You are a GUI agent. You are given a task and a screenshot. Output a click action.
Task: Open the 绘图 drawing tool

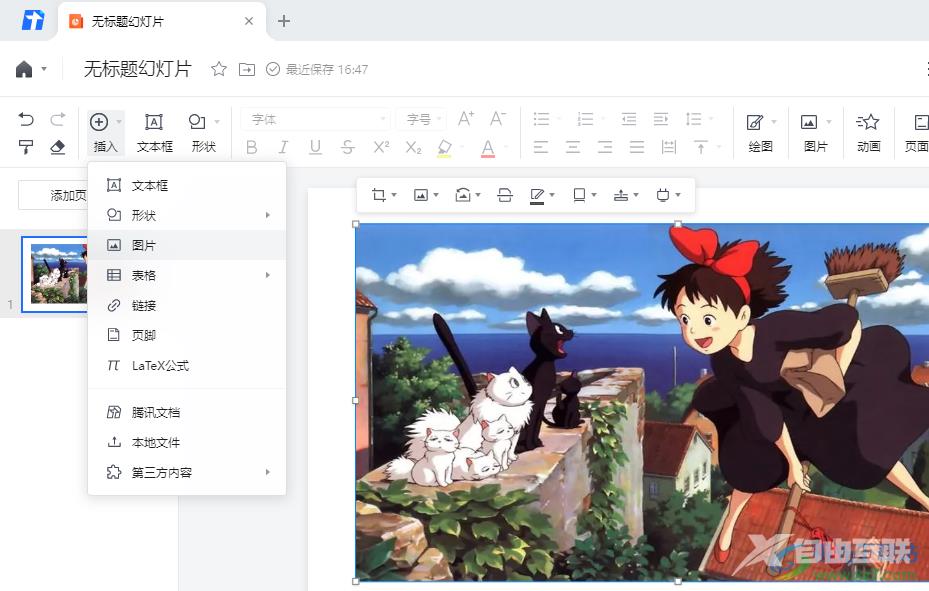760,133
